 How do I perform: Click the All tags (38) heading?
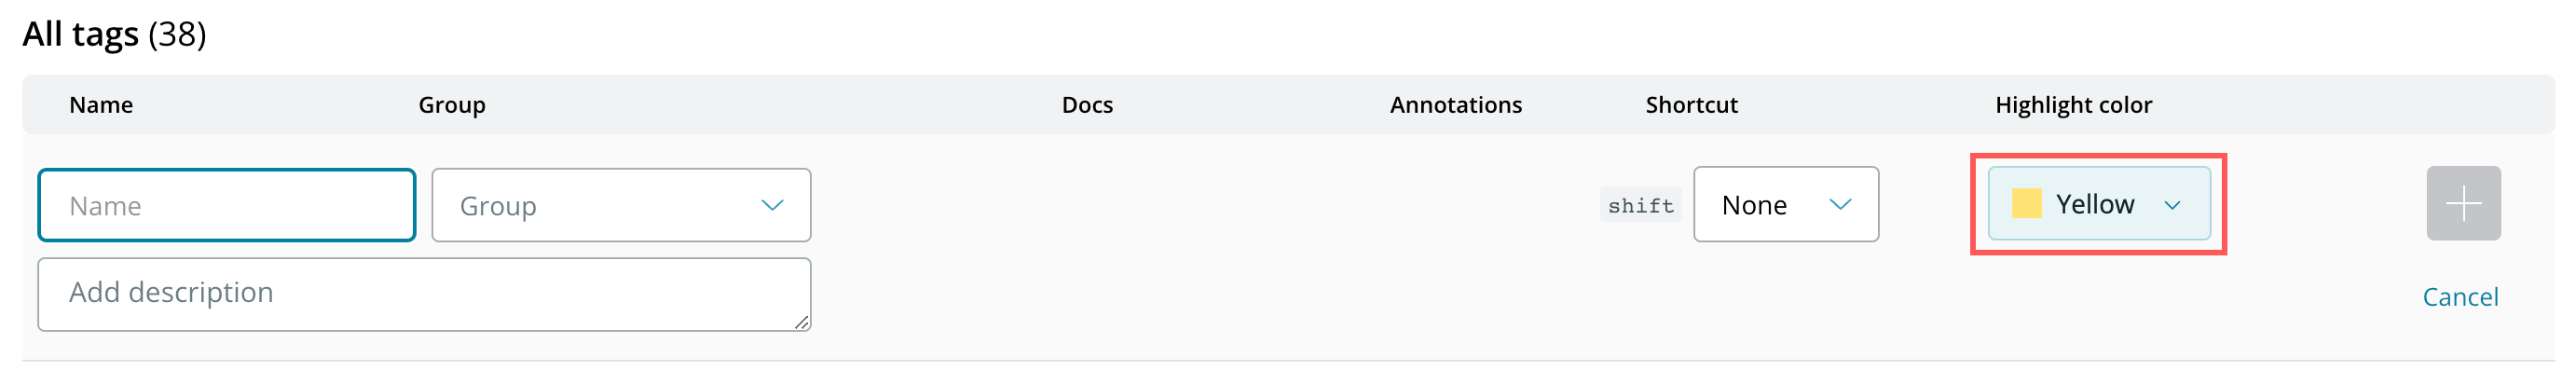point(114,34)
